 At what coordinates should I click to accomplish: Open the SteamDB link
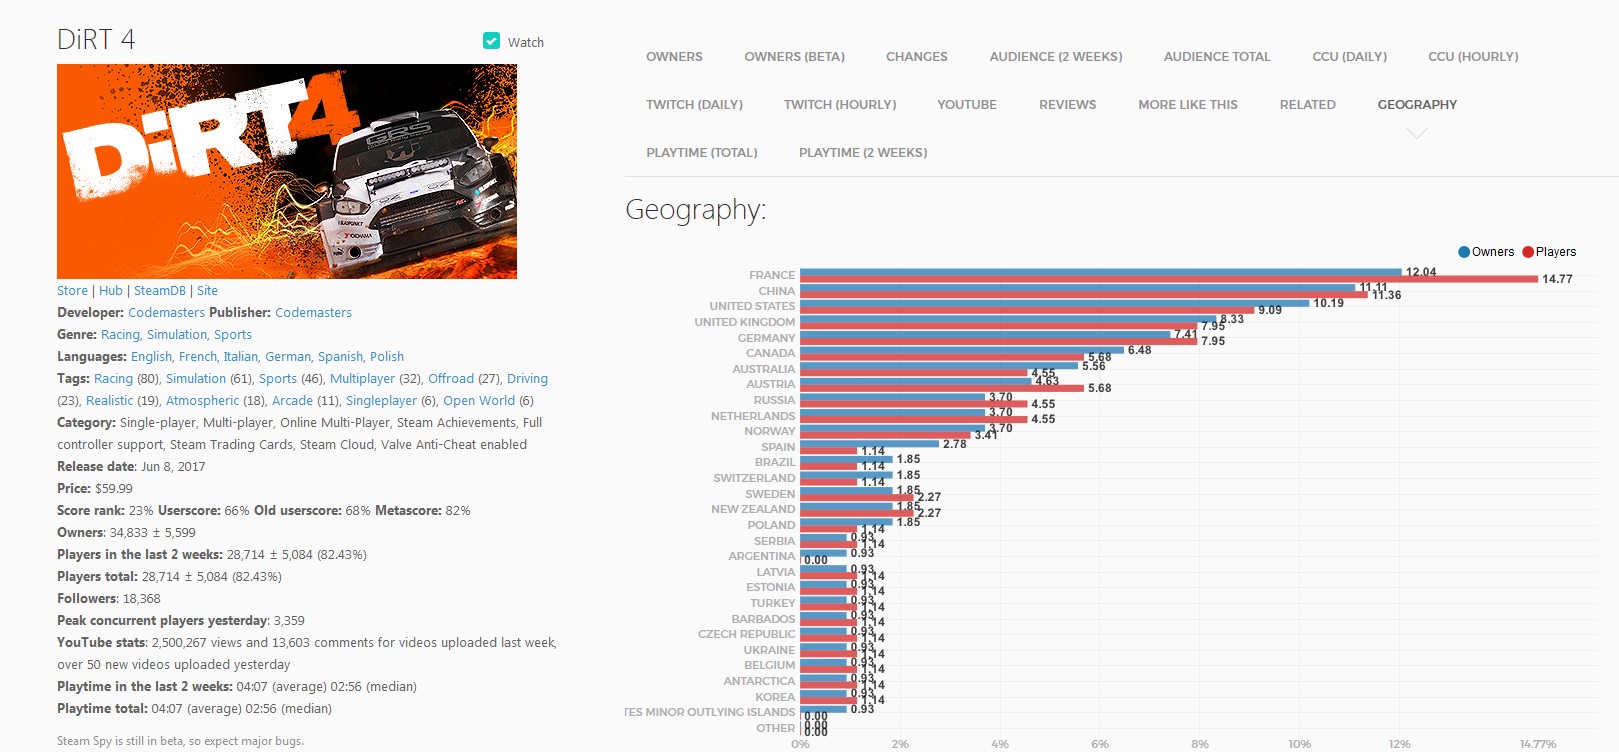tap(160, 291)
